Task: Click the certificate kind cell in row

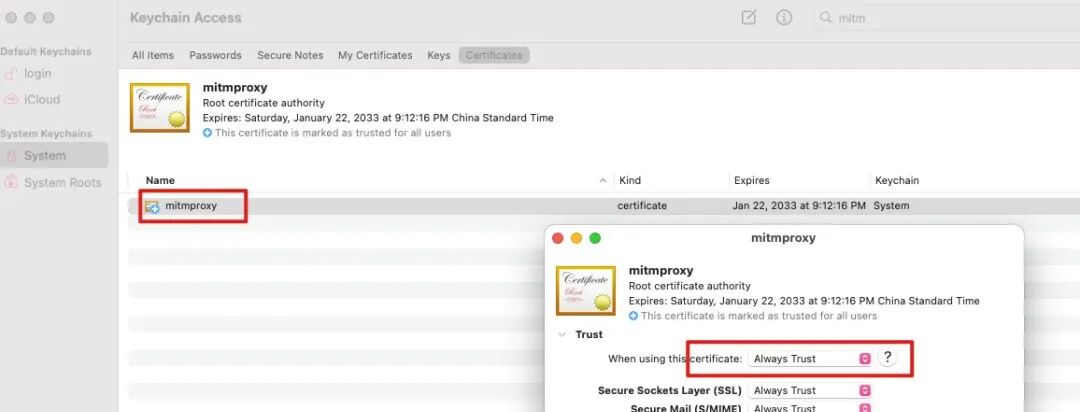Action: (x=642, y=206)
